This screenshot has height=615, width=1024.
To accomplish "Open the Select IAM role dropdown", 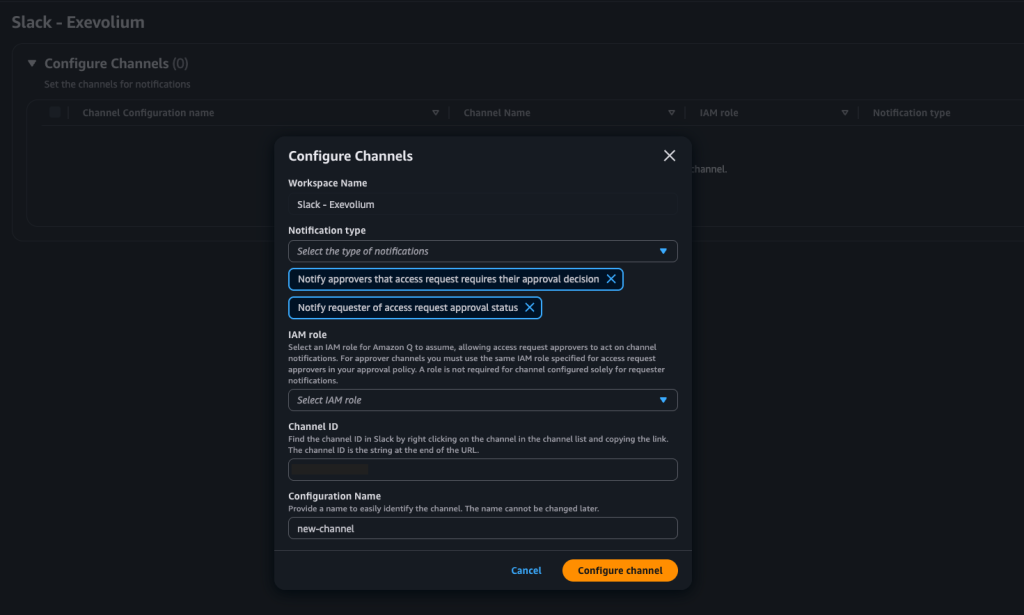I will [482, 400].
